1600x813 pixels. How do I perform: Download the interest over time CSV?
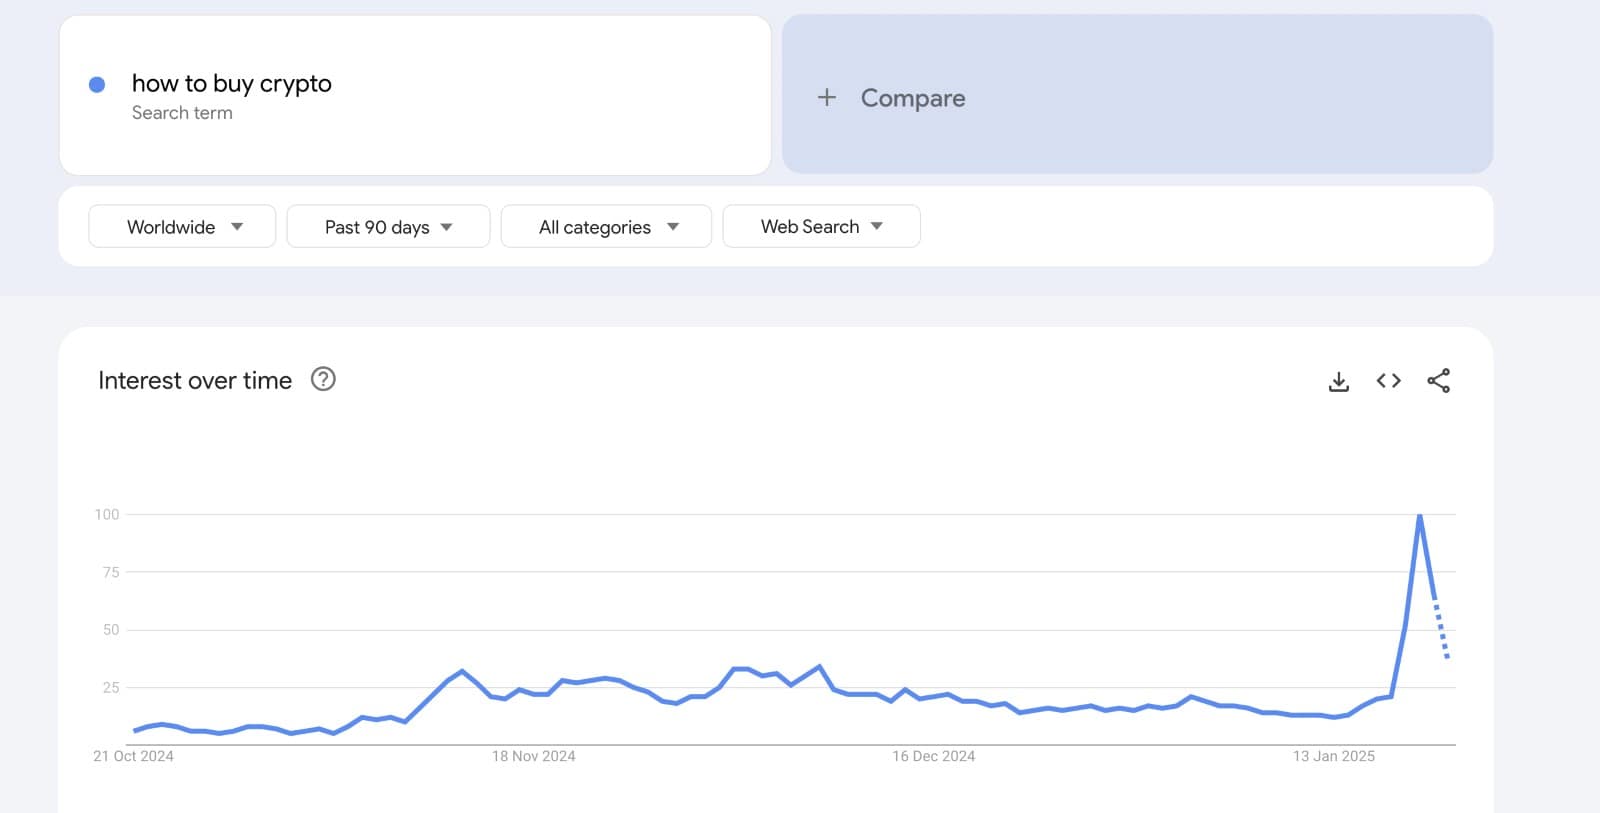[1338, 381]
